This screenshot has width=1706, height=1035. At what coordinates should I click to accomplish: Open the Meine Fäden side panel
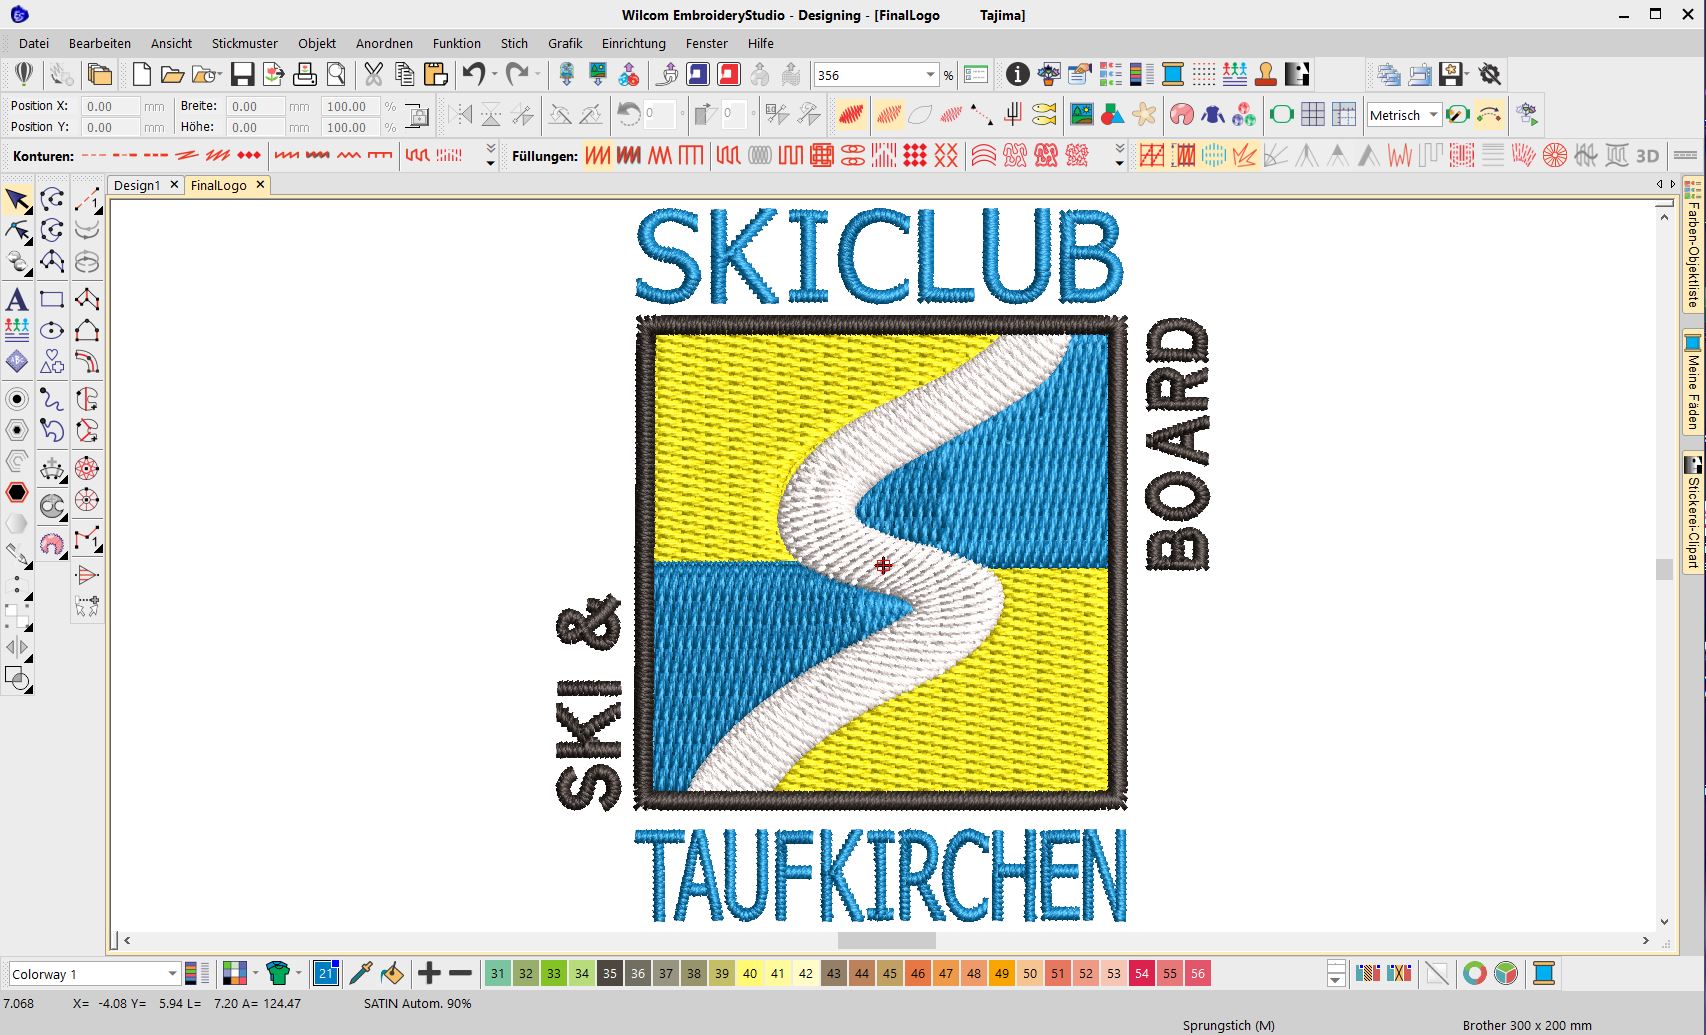coord(1693,383)
